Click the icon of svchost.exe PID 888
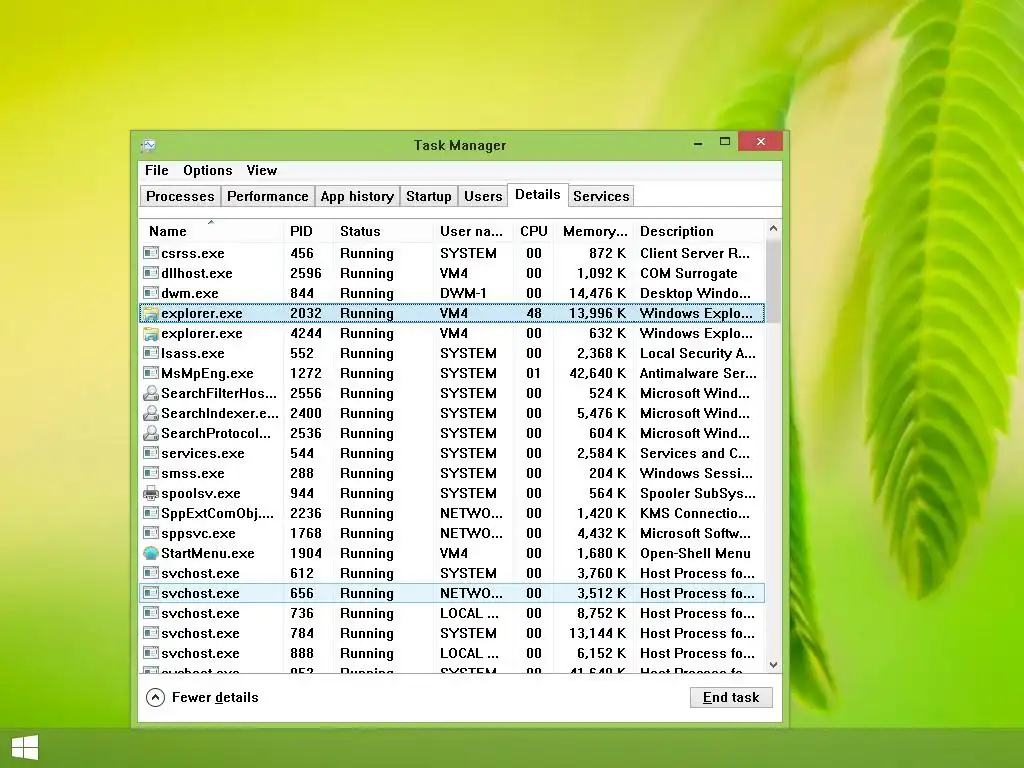The image size is (1024, 768). pos(151,653)
